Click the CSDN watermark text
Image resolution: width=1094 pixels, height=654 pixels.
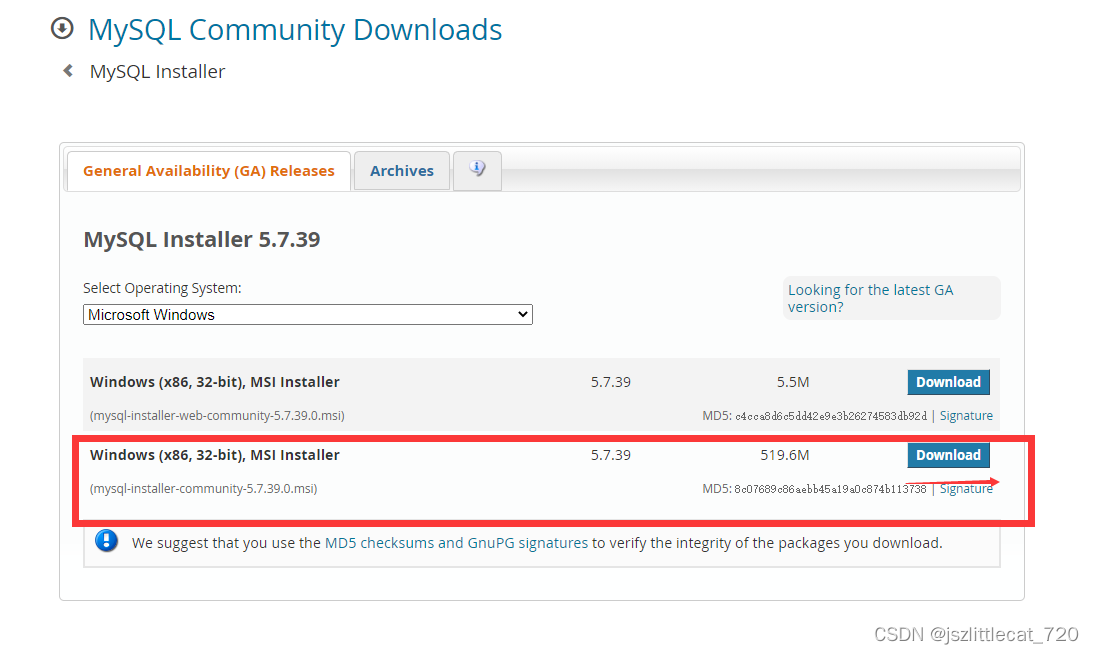pyautogui.click(x=975, y=633)
